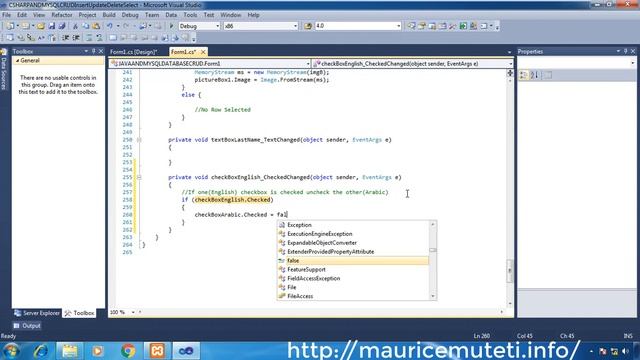Save the current file with the floppy icon
This screenshot has height=360, width=640.
point(52,26)
